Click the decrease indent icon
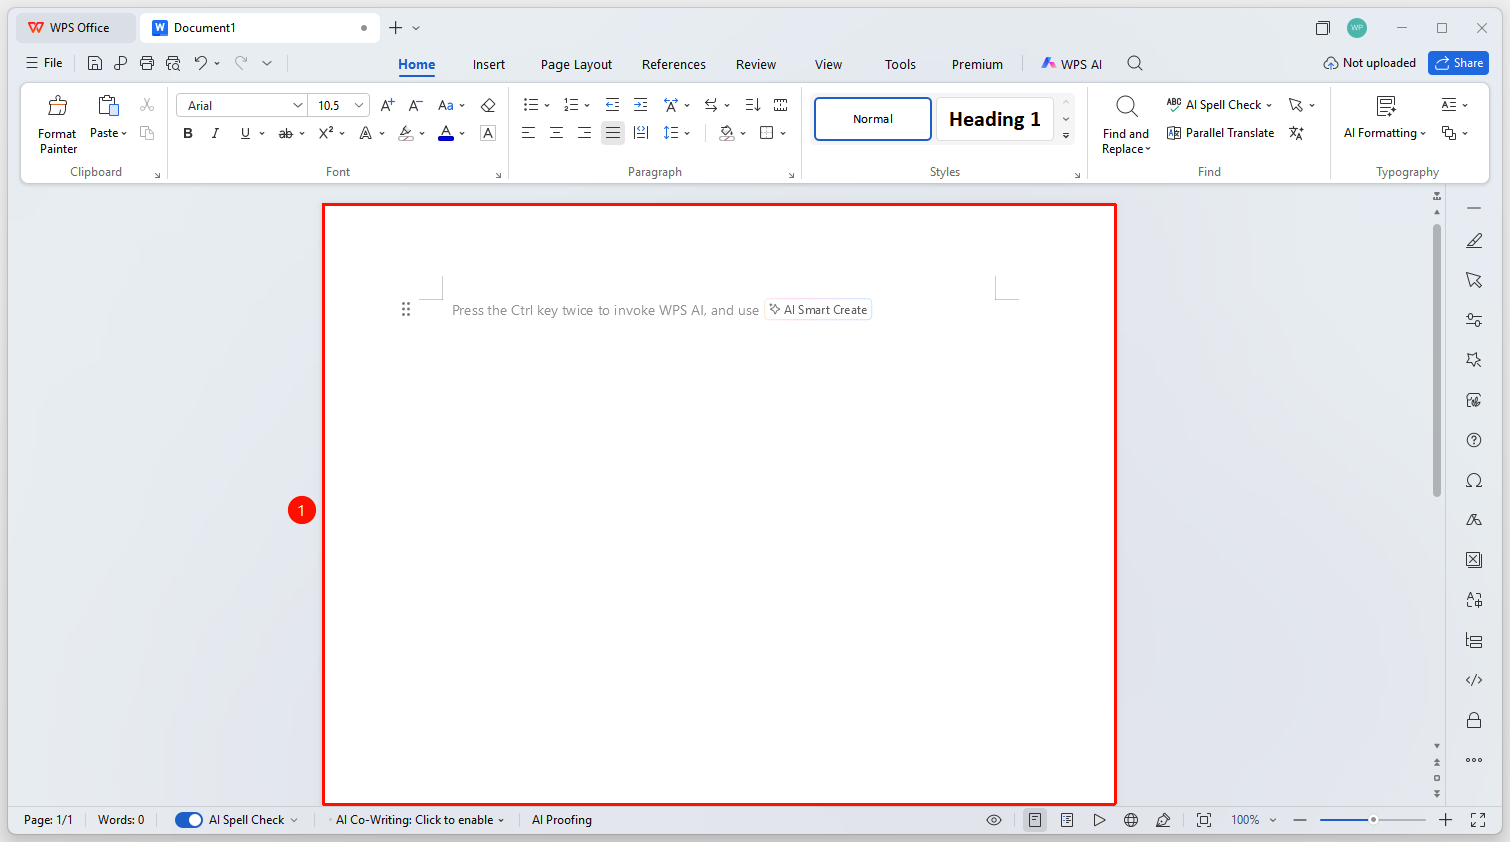 pyautogui.click(x=612, y=105)
